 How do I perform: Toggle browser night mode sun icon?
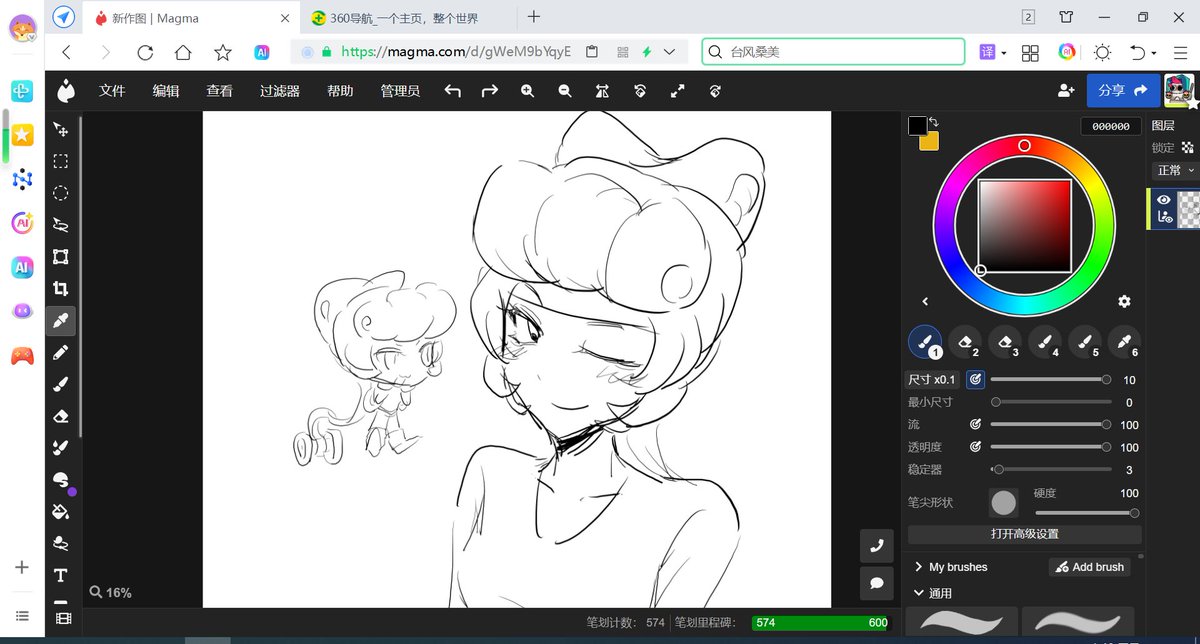(1103, 52)
